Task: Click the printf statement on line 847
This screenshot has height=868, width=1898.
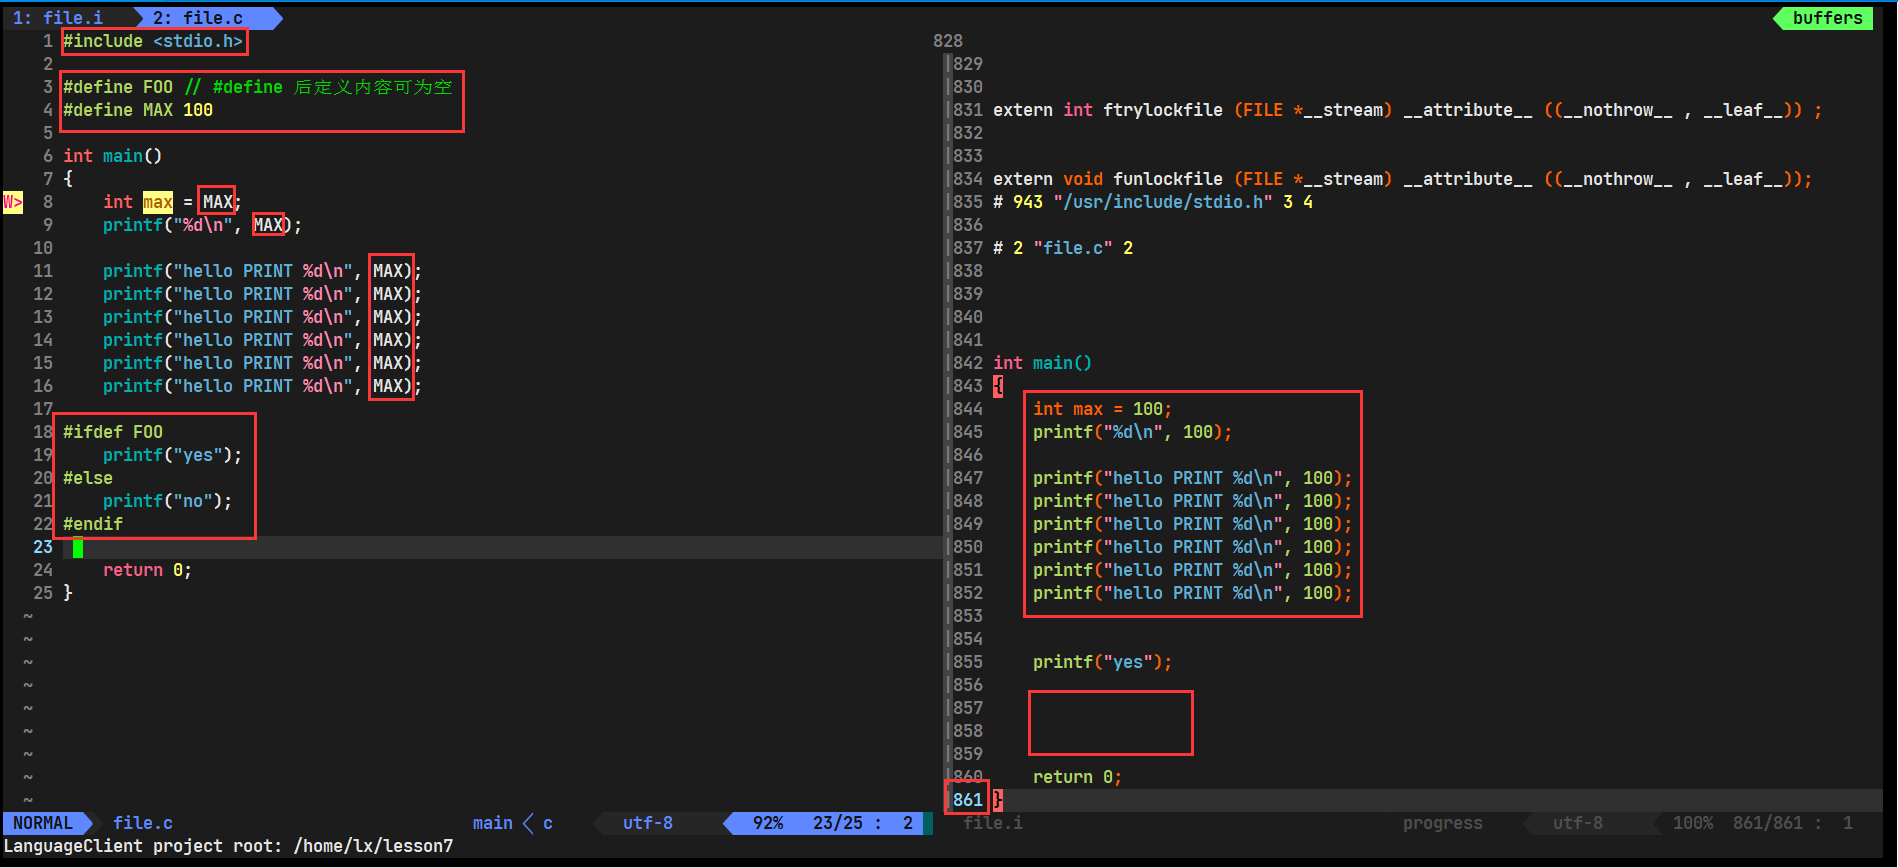Action: pos(1192,478)
